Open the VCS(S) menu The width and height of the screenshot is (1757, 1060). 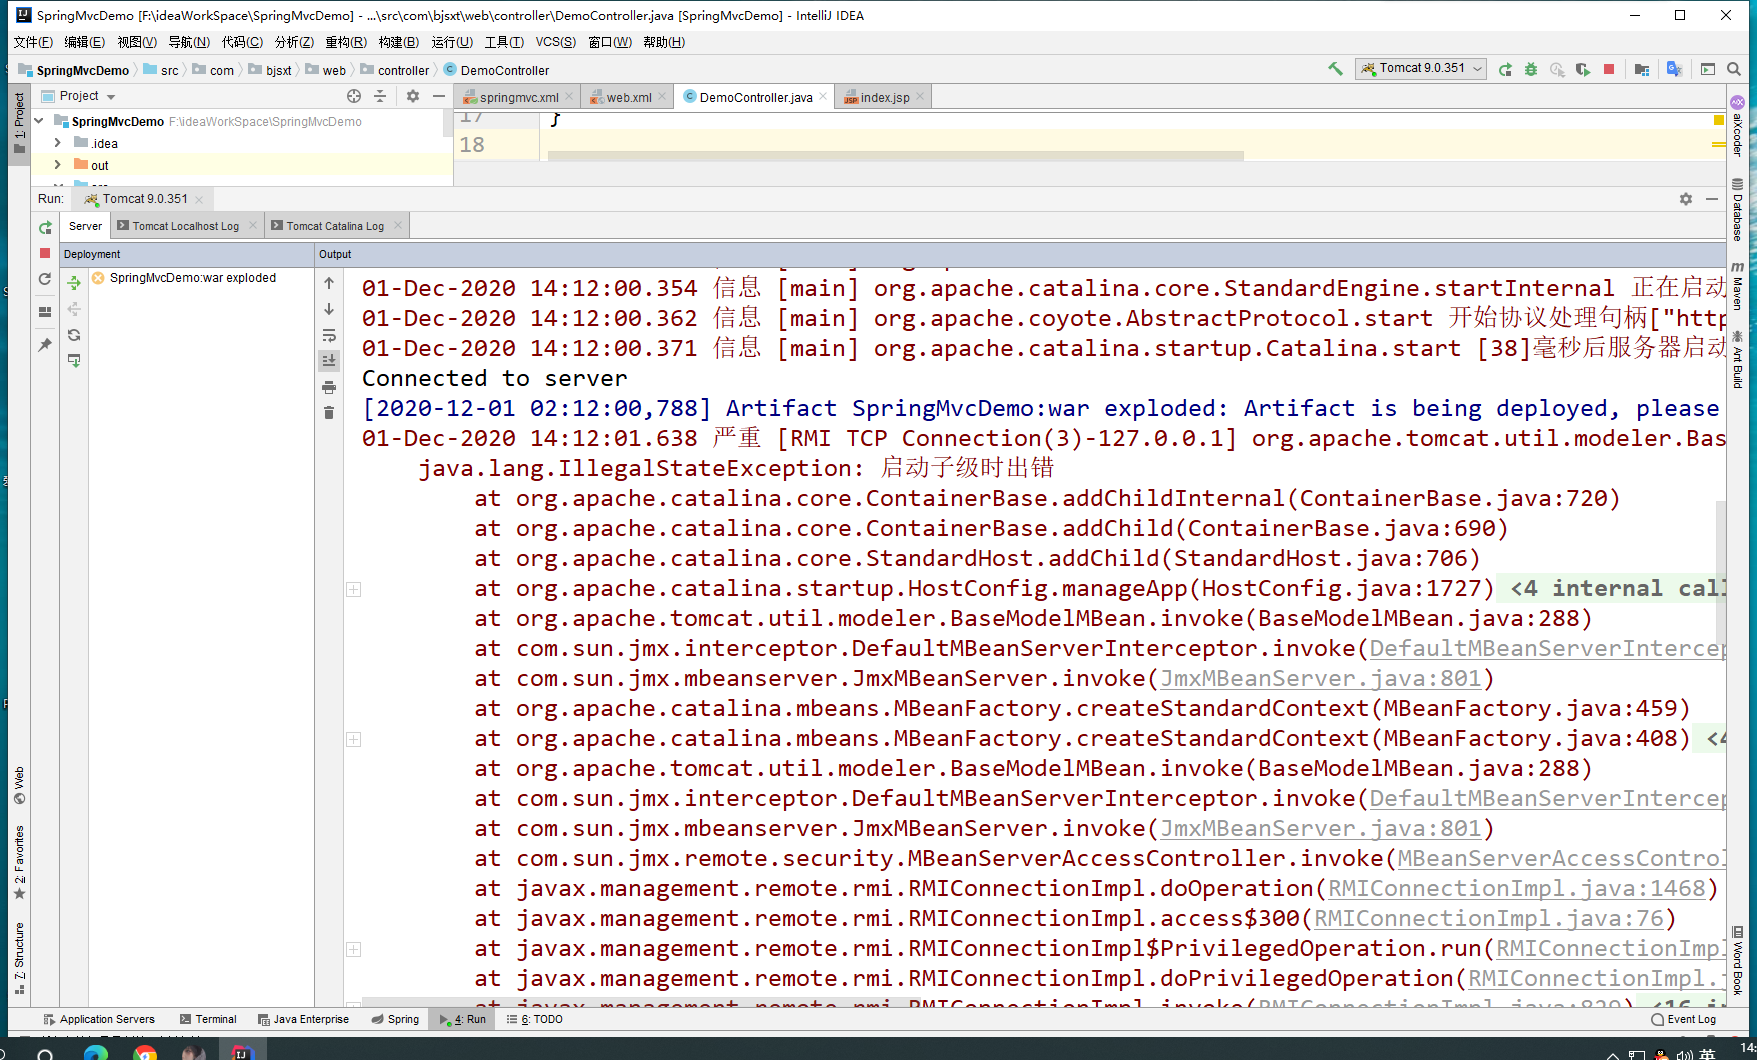pos(555,42)
